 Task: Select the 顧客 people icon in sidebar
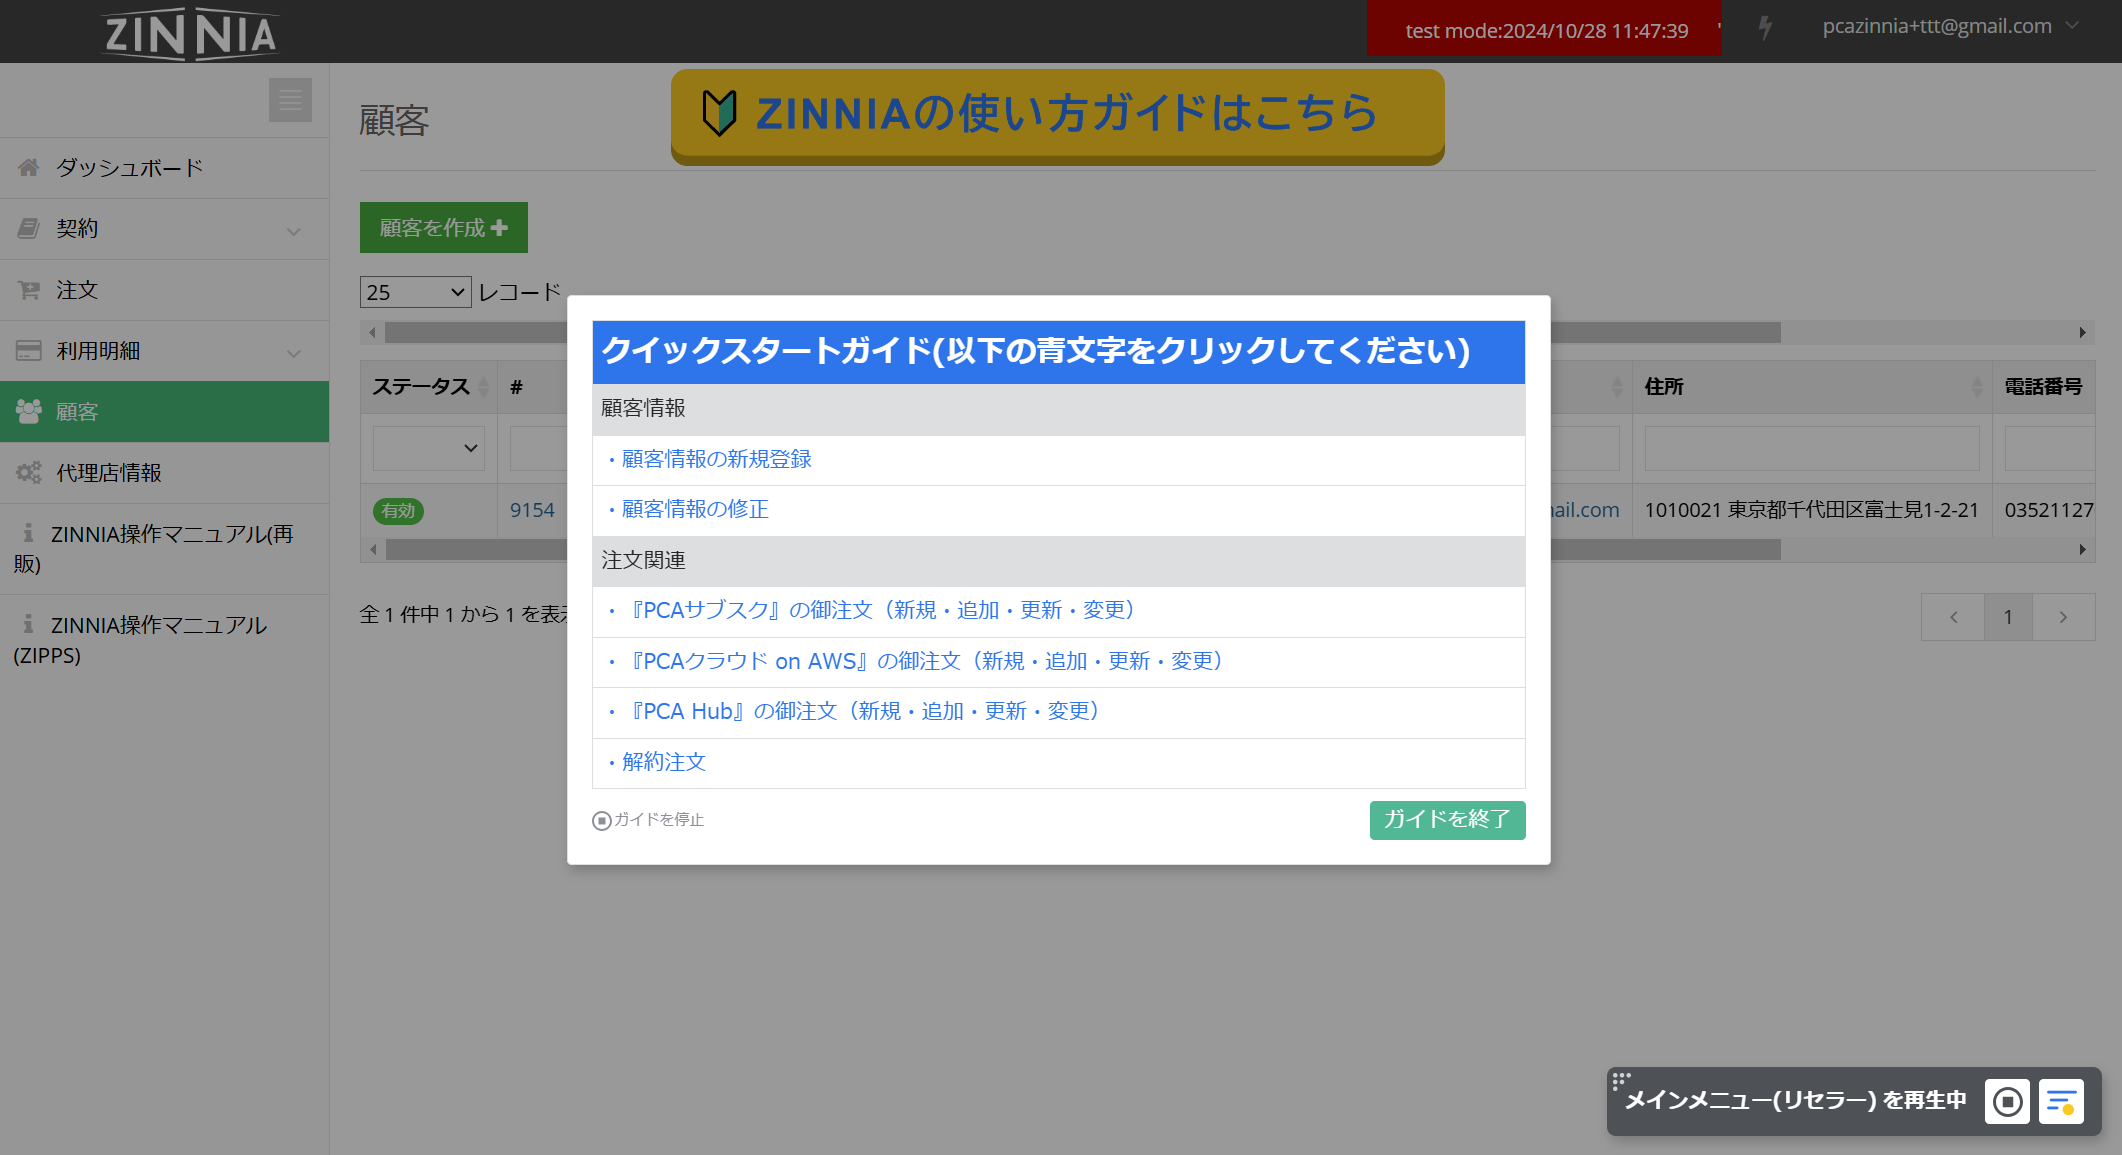click(x=28, y=411)
